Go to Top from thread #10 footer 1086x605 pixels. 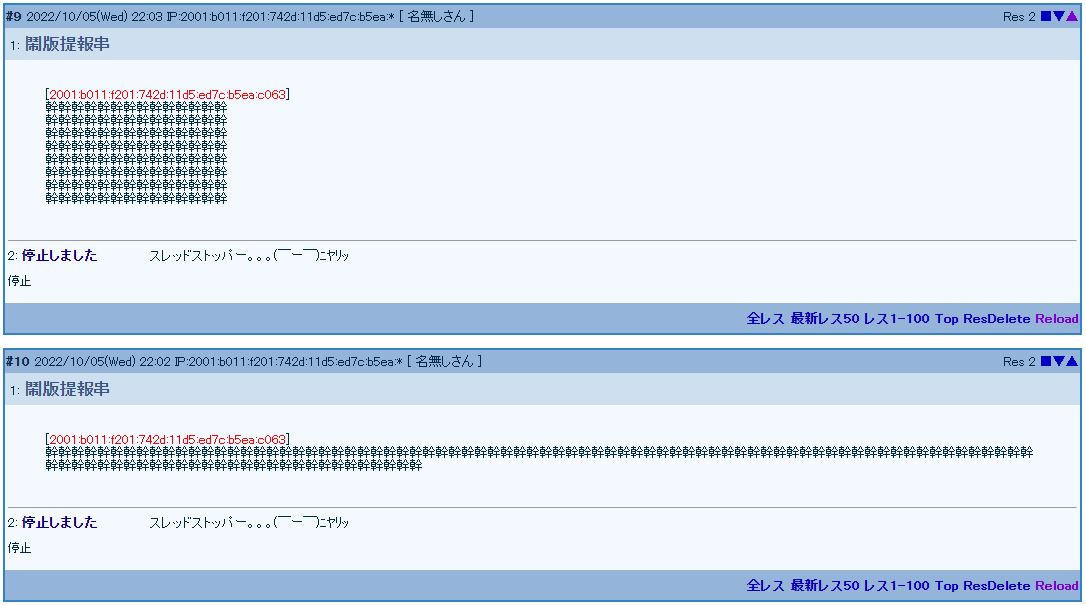pos(946,586)
